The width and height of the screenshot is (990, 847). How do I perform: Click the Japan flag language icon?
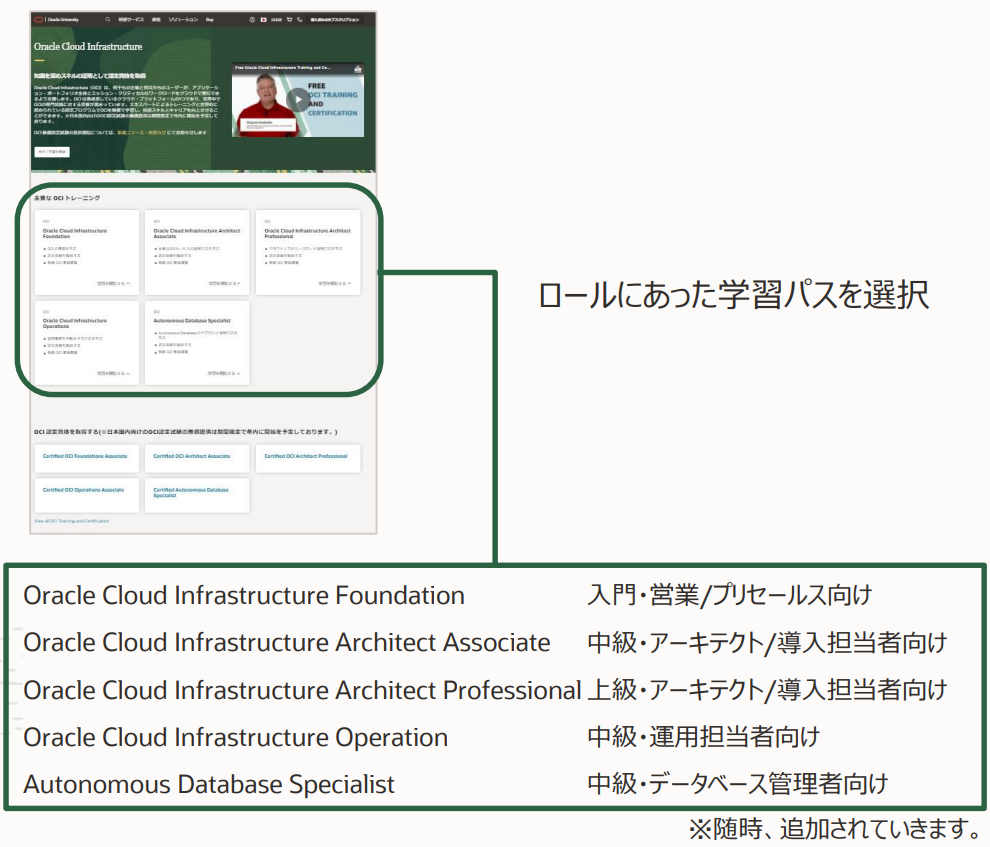point(264,20)
